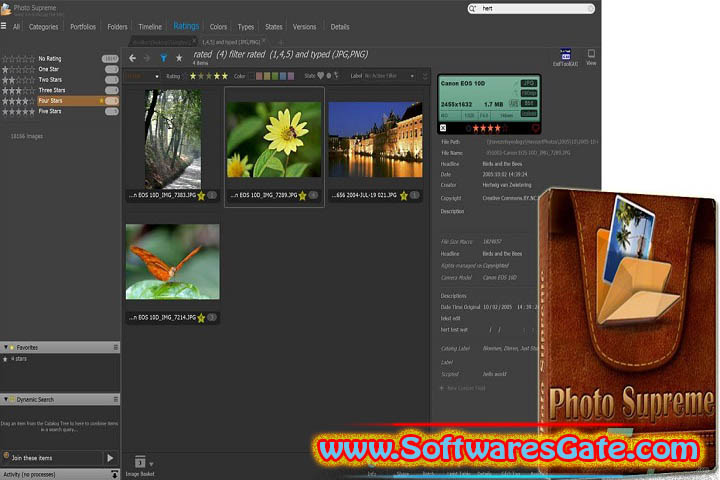Switch to the Details tab
Viewport: 720px width, 480px height.
tap(340, 27)
